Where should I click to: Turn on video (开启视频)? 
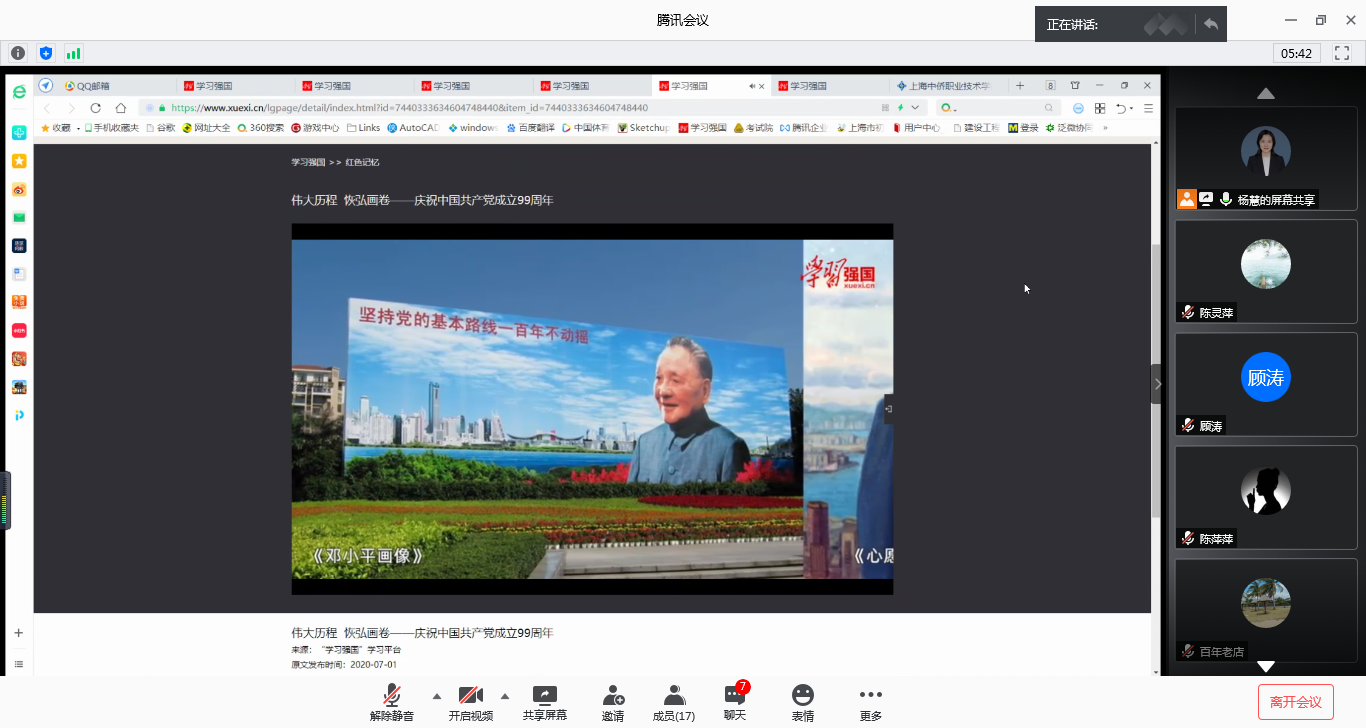tap(470, 702)
